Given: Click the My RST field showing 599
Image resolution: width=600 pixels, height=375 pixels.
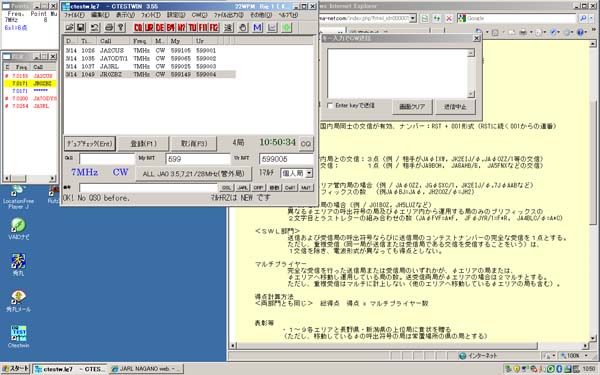Looking at the screenshot, I should coord(198,159).
